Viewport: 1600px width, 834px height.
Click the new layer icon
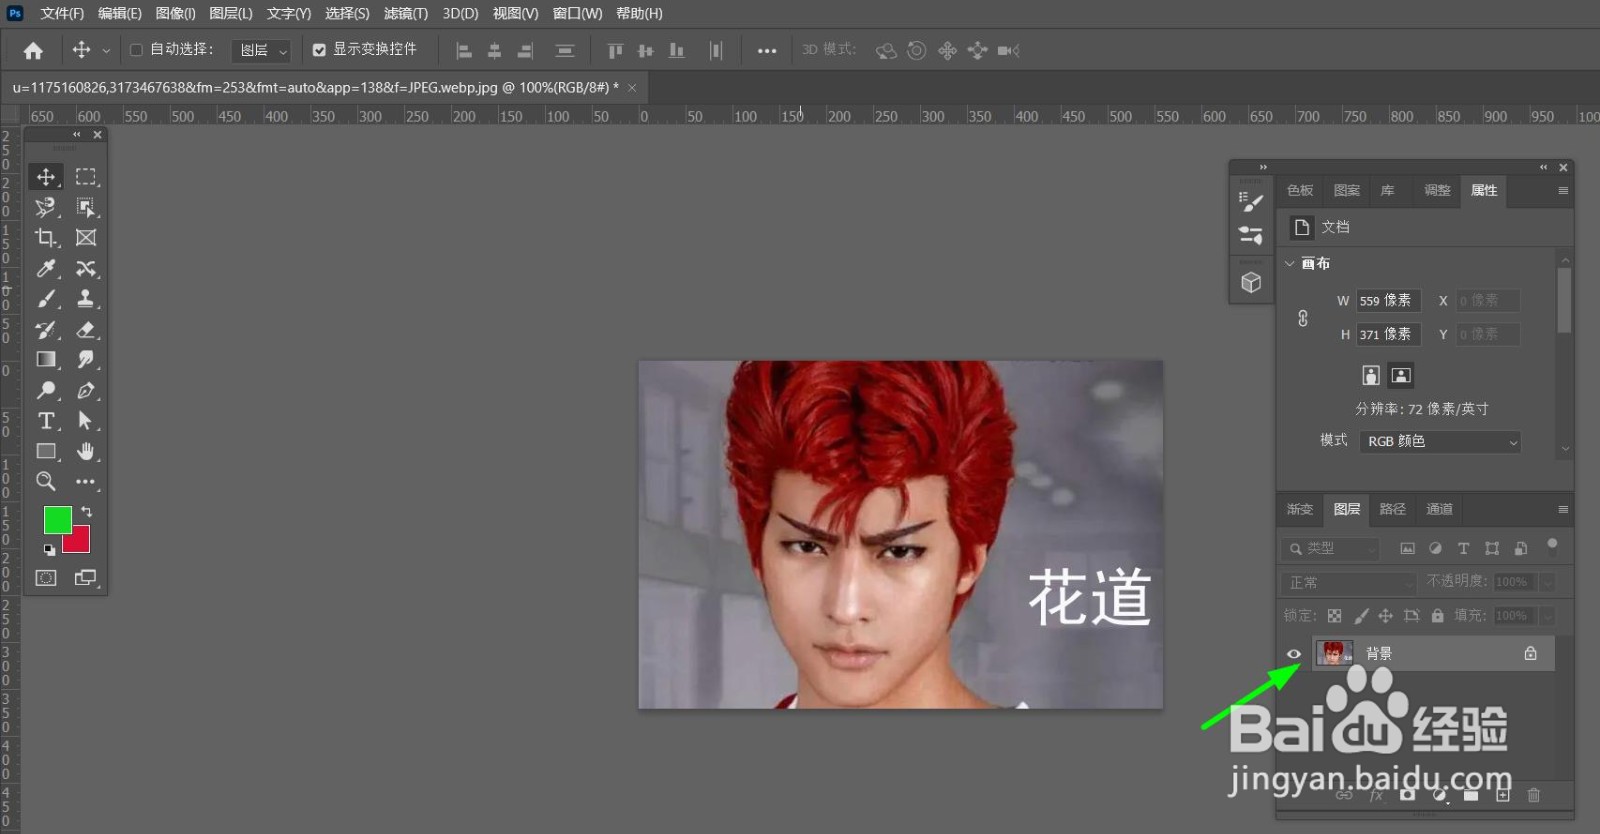point(1503,795)
